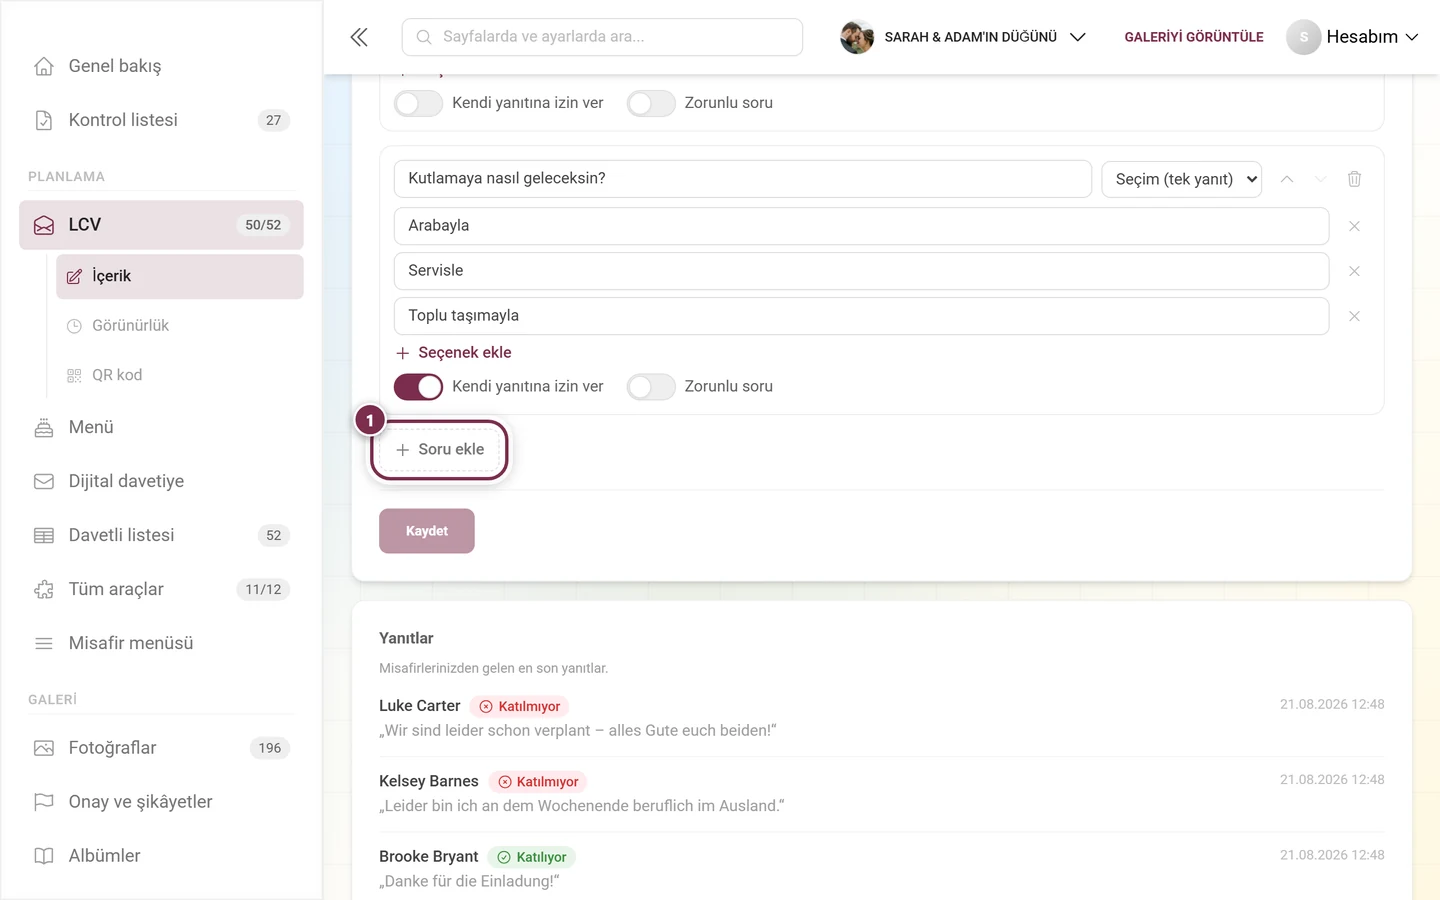Disable 'Kendi yanıtına izin ver' active toggle
Image resolution: width=1440 pixels, height=900 pixels.
pyautogui.click(x=418, y=387)
